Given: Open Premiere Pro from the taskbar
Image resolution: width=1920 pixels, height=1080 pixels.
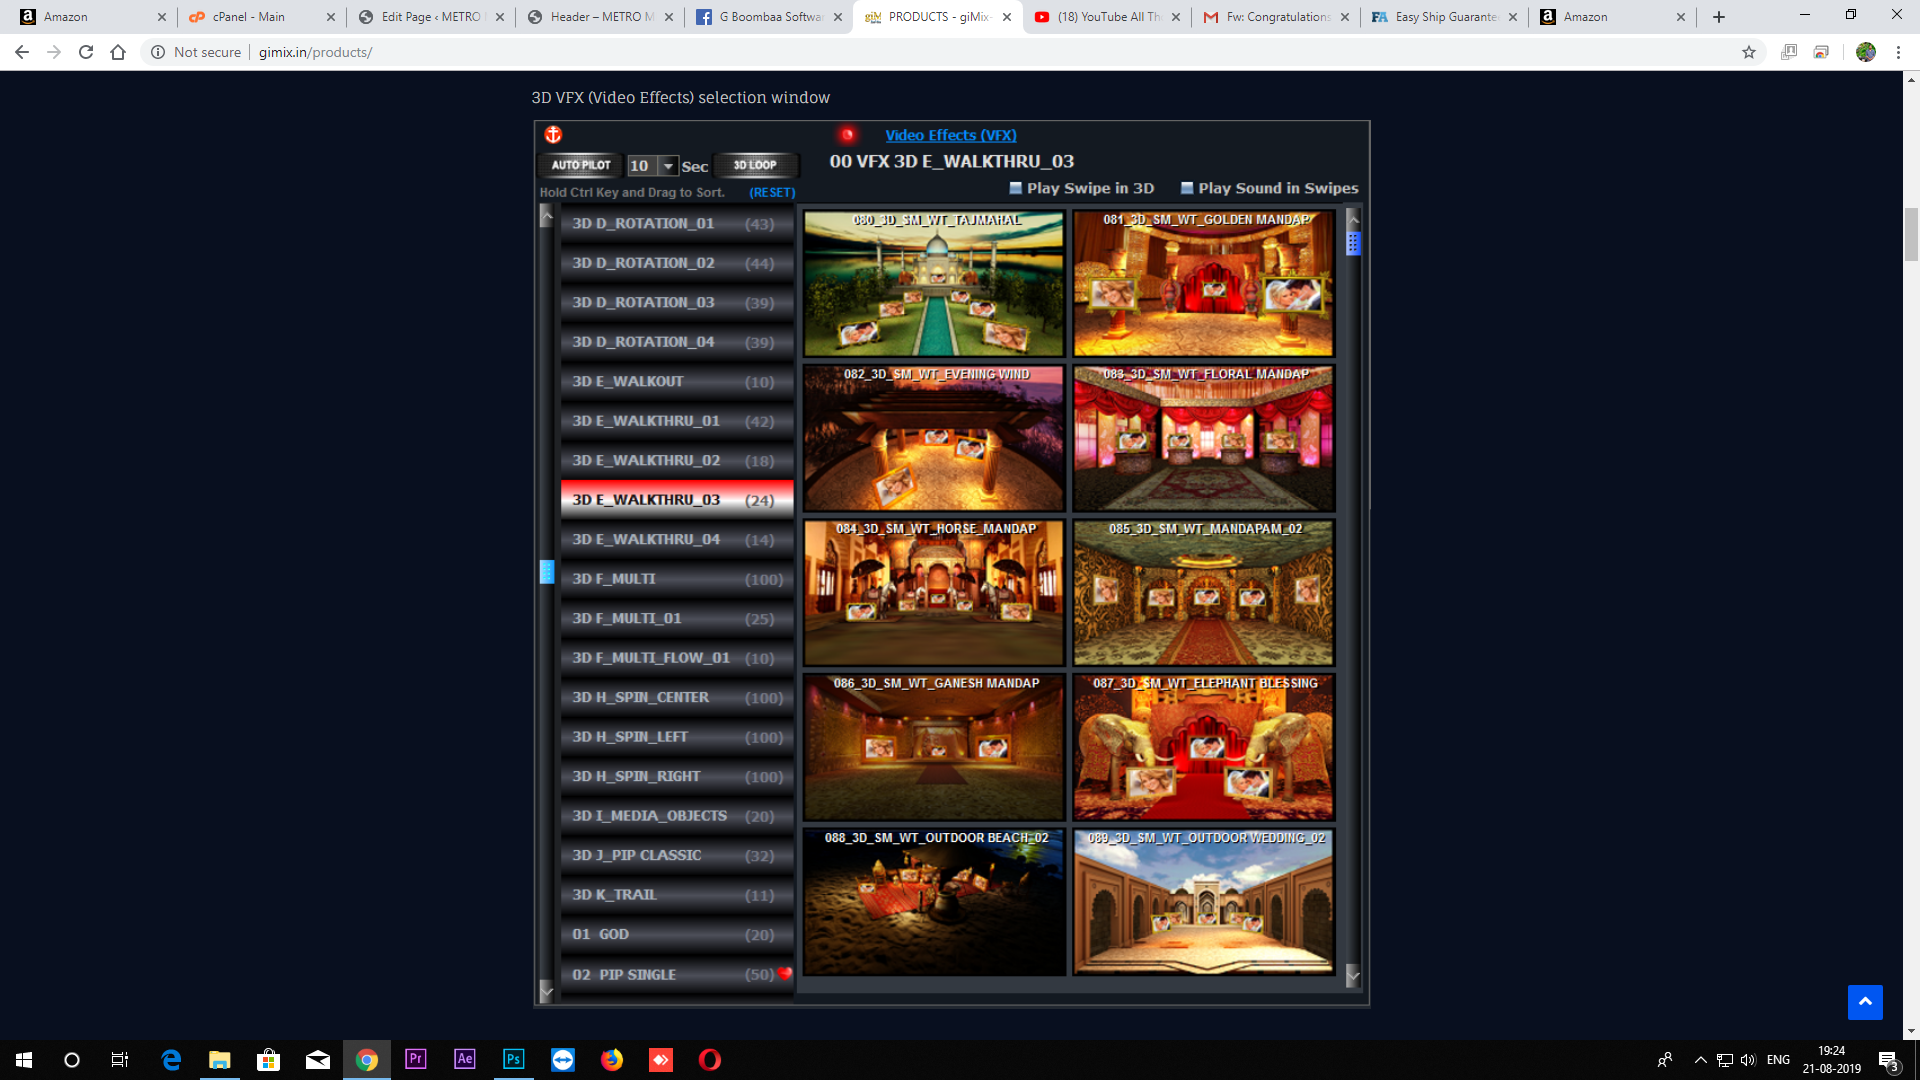Looking at the screenshot, I should 415,1059.
